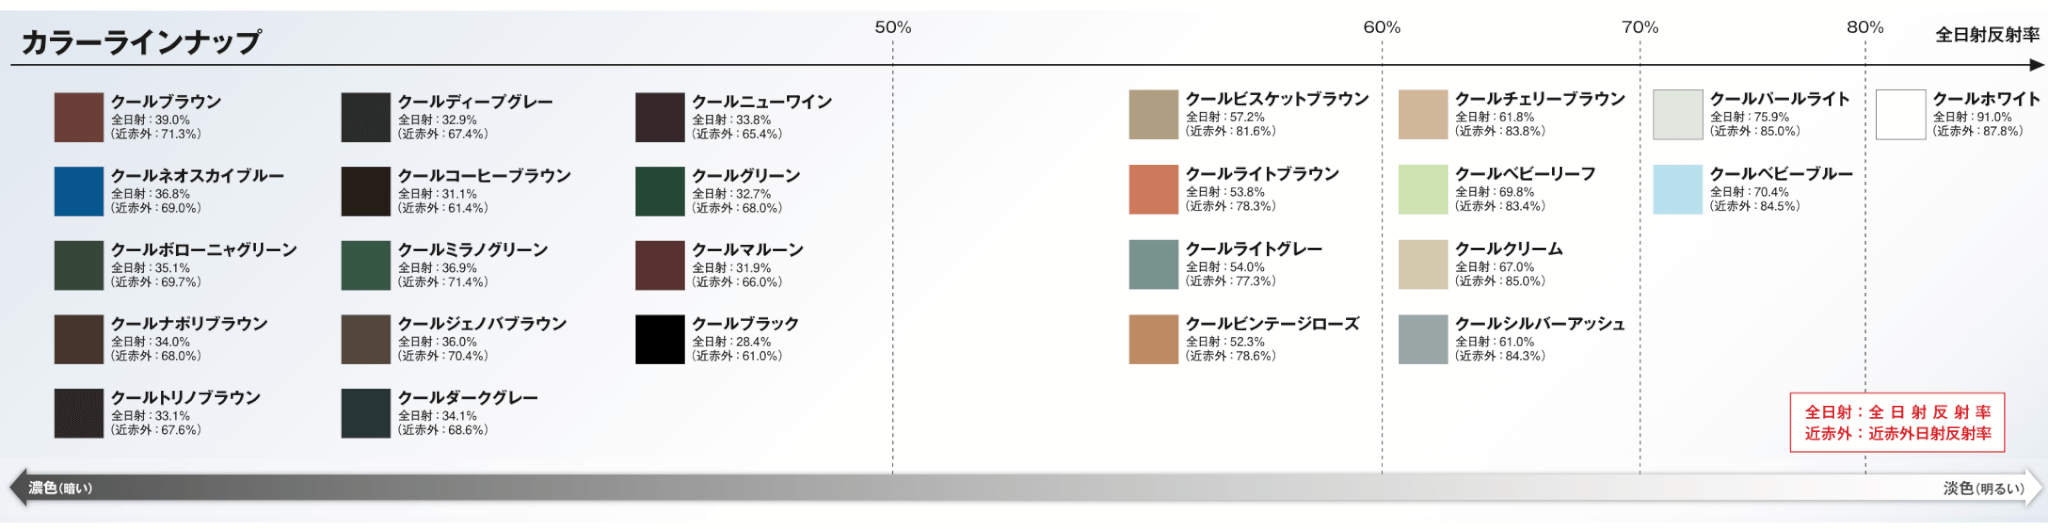Choose the クールホワイト white swatch
Screen dimensions: 2048x529
(x=1901, y=114)
